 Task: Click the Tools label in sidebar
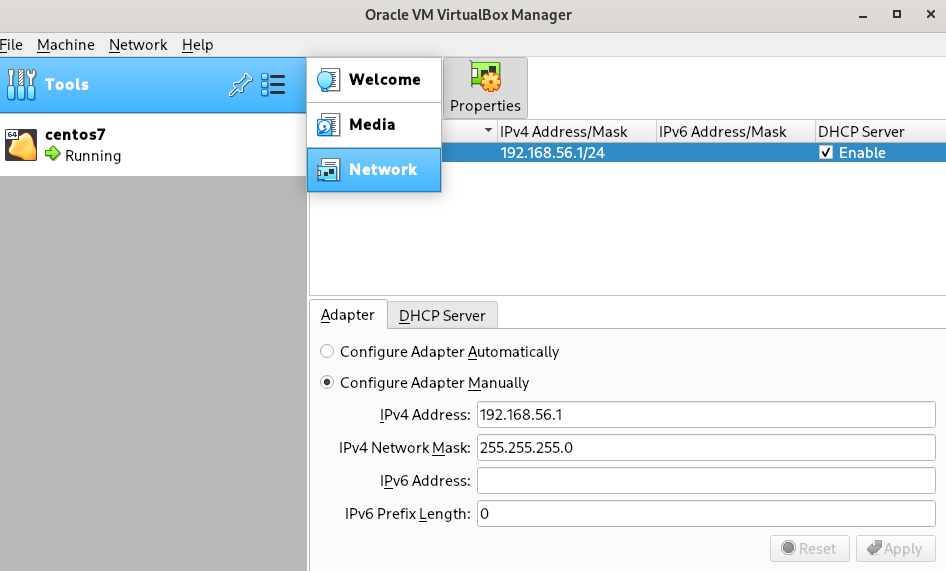[x=67, y=85]
